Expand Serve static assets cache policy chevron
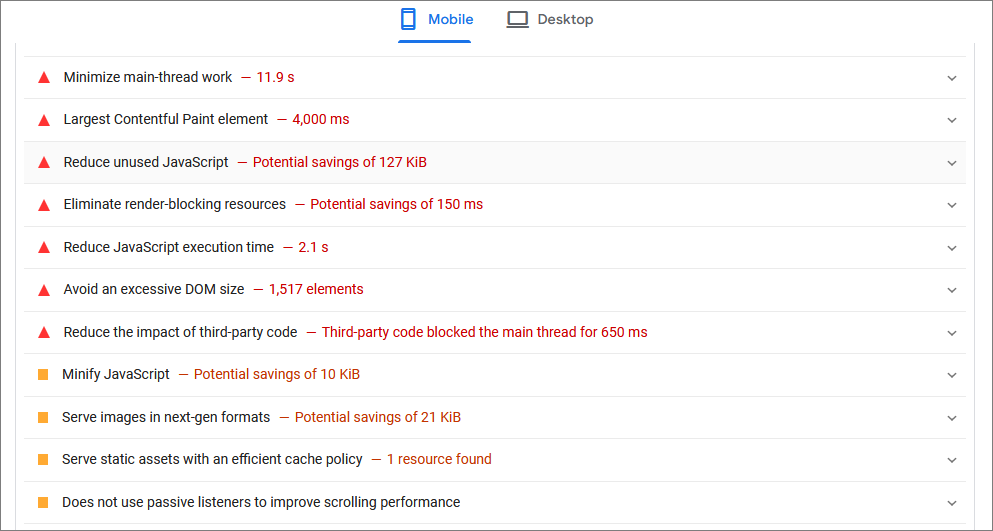This screenshot has width=993, height=531. tap(952, 460)
